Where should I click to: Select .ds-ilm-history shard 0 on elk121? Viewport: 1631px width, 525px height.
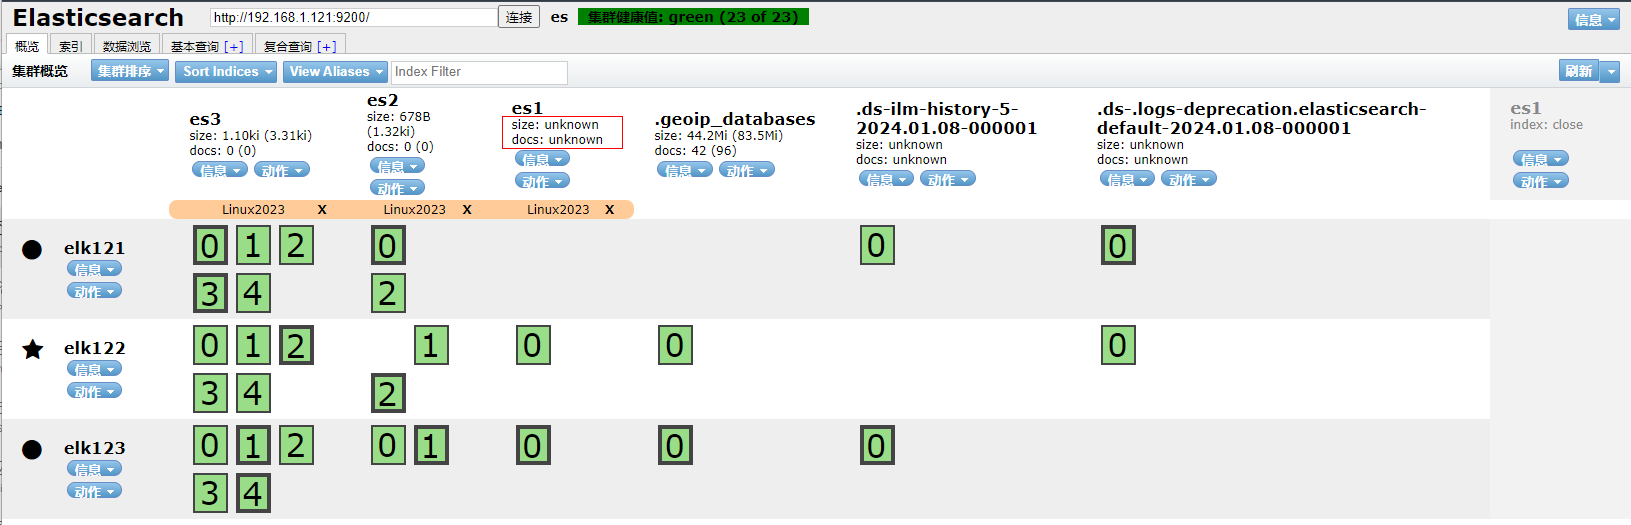[x=877, y=246]
